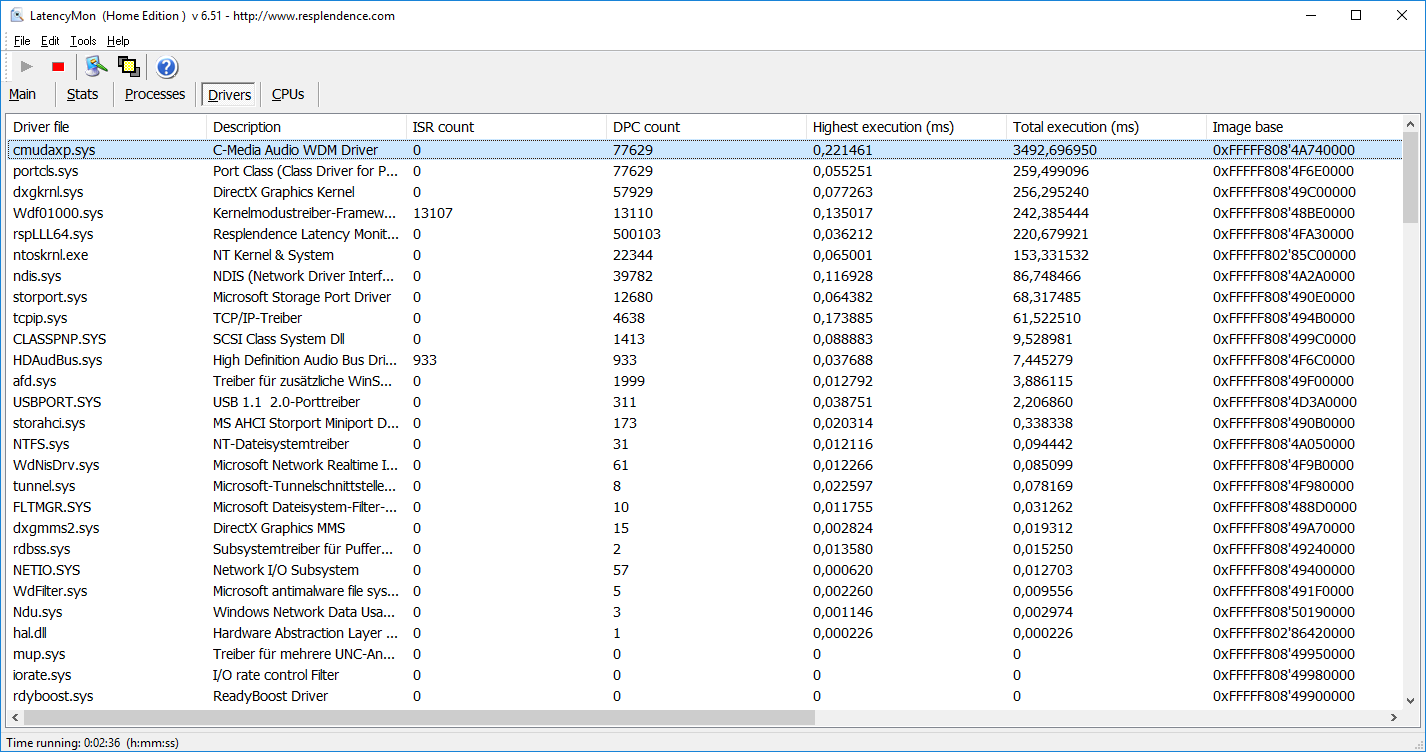
Task: Click the vertical scrollbar up arrow
Action: tap(1410, 125)
